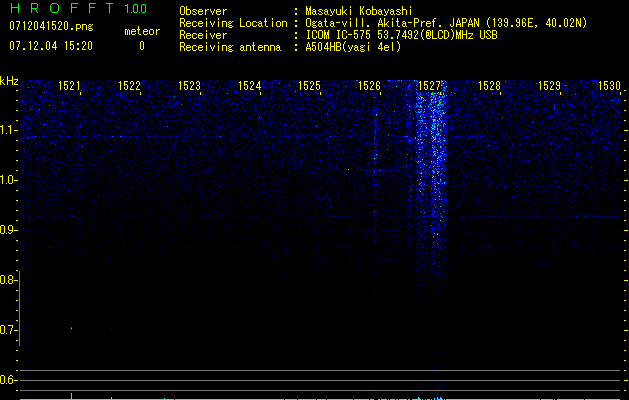The height and width of the screenshot is (400, 629).
Task: Click the 1521 time marker
Action: coord(69,86)
